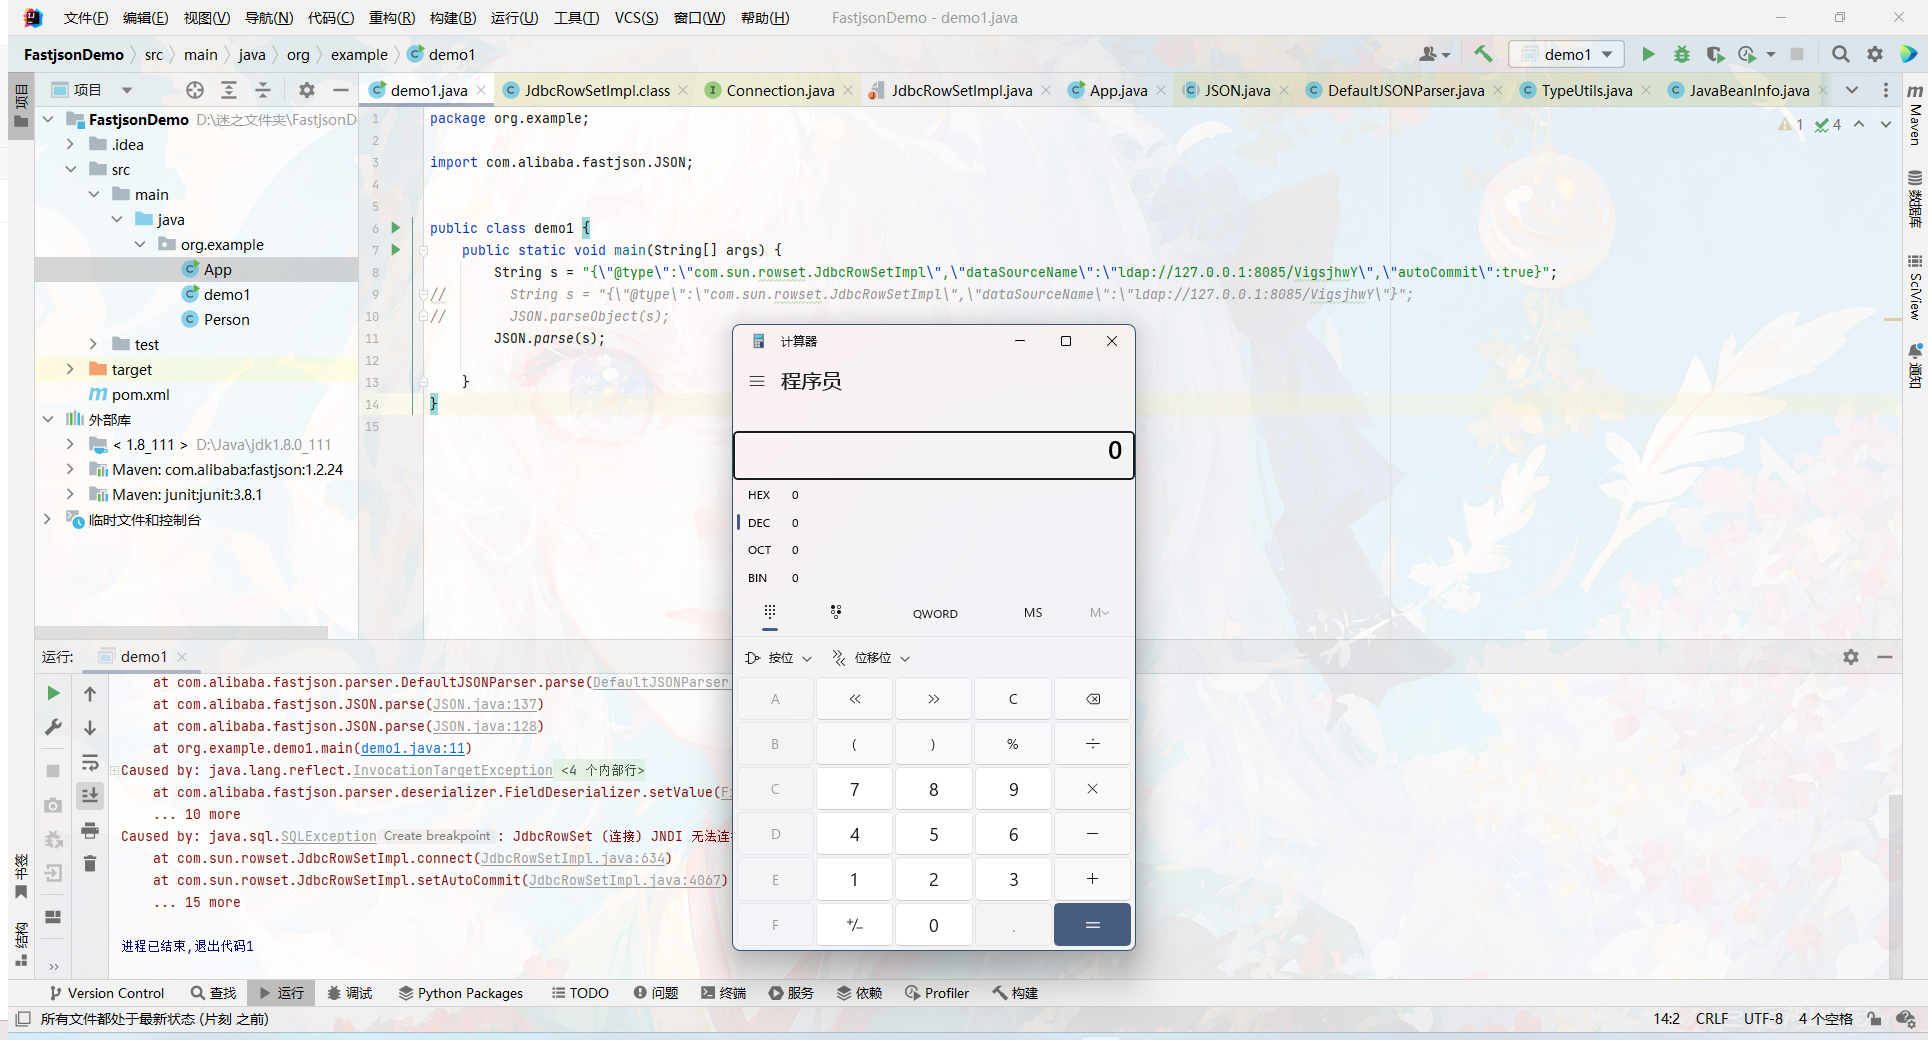This screenshot has height=1040, width=1928.
Task: Open IDE settings gear in top toolbar
Action: click(1875, 54)
